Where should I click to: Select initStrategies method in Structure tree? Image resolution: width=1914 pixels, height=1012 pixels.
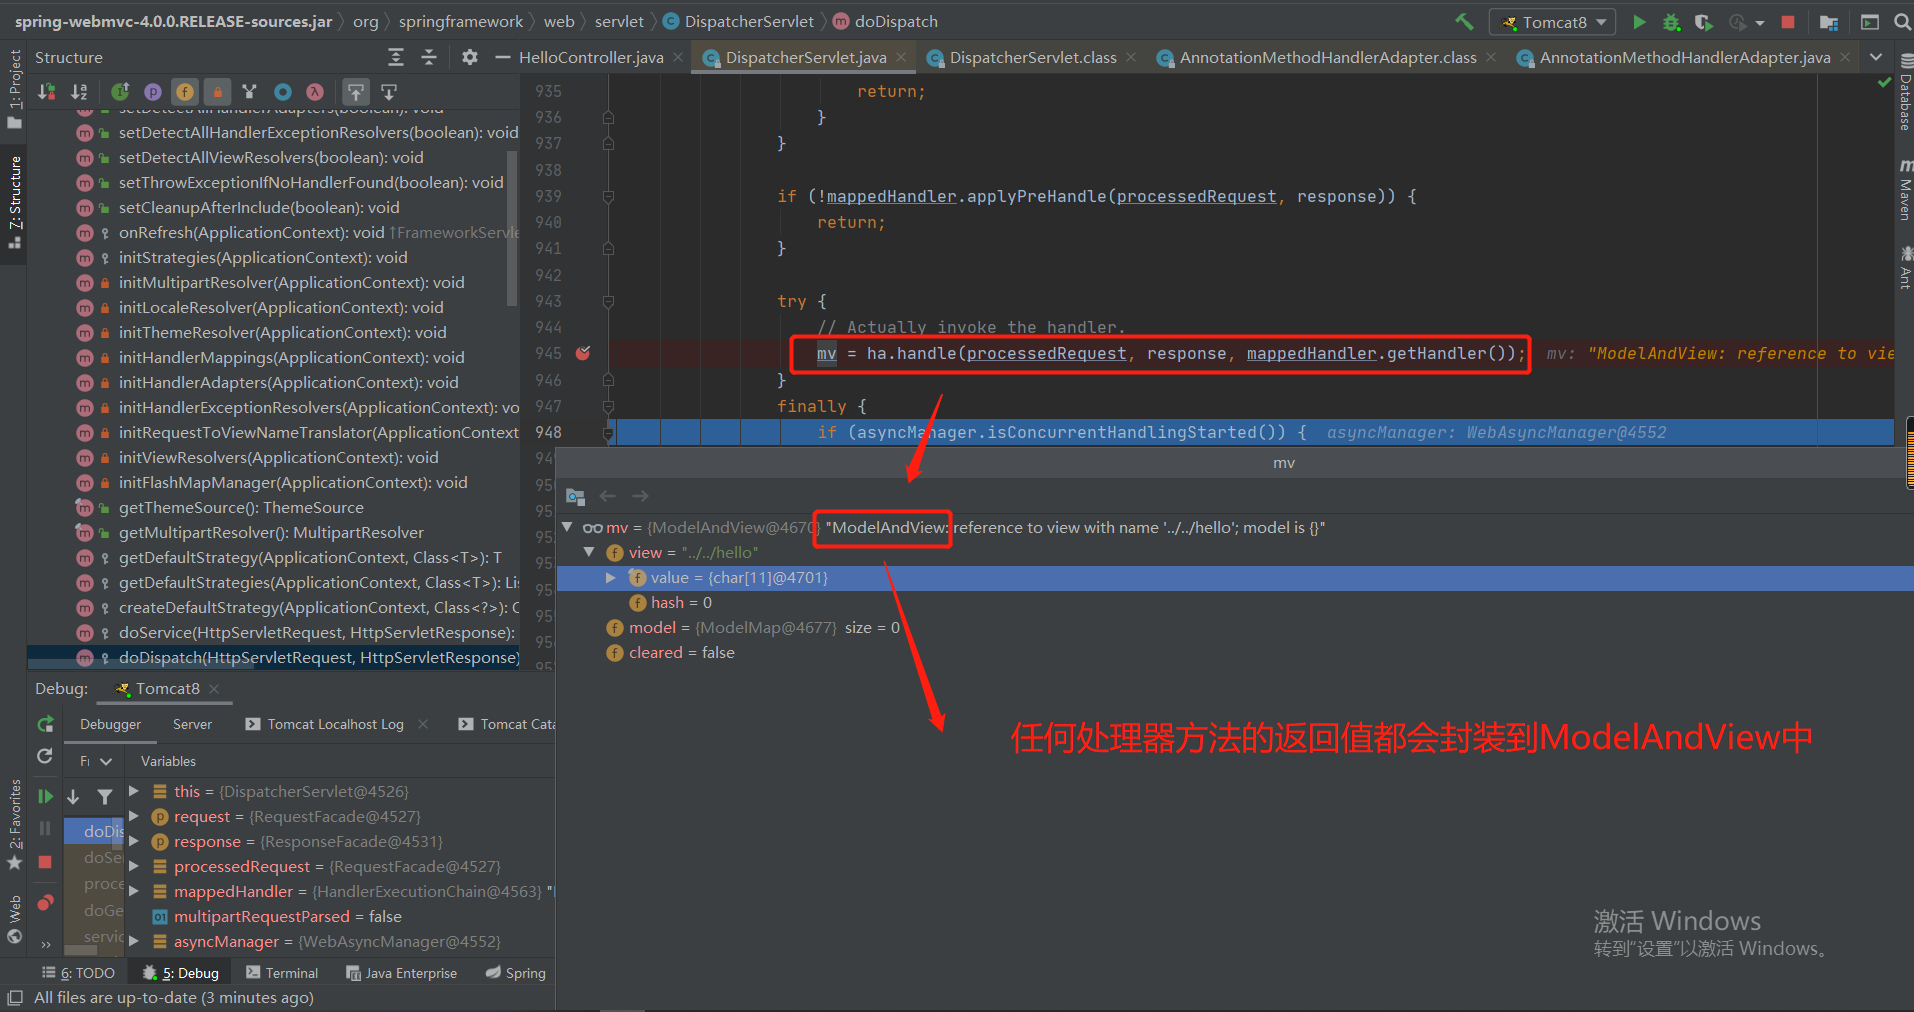point(263,257)
